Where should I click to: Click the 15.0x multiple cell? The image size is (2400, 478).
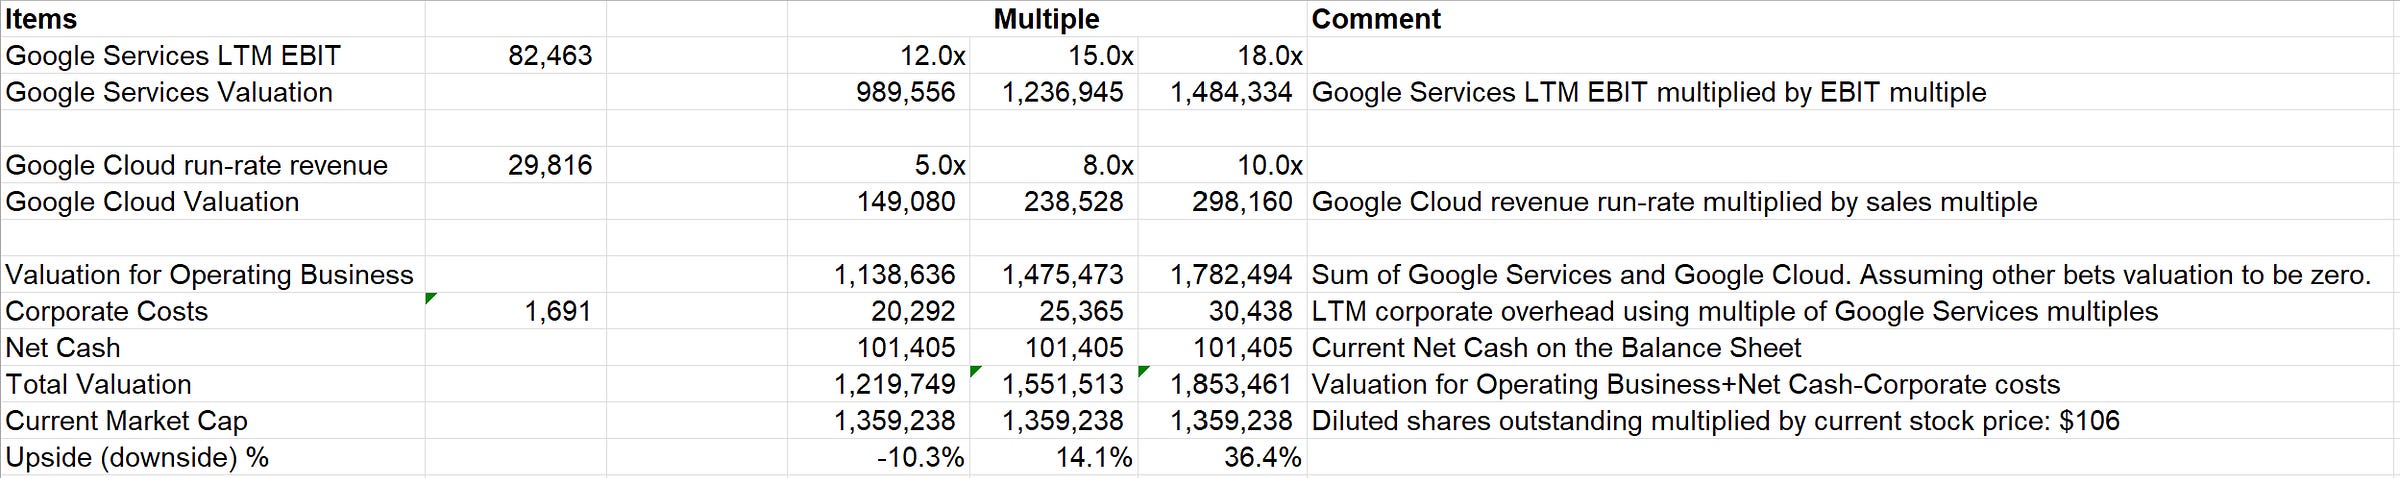tap(1054, 55)
